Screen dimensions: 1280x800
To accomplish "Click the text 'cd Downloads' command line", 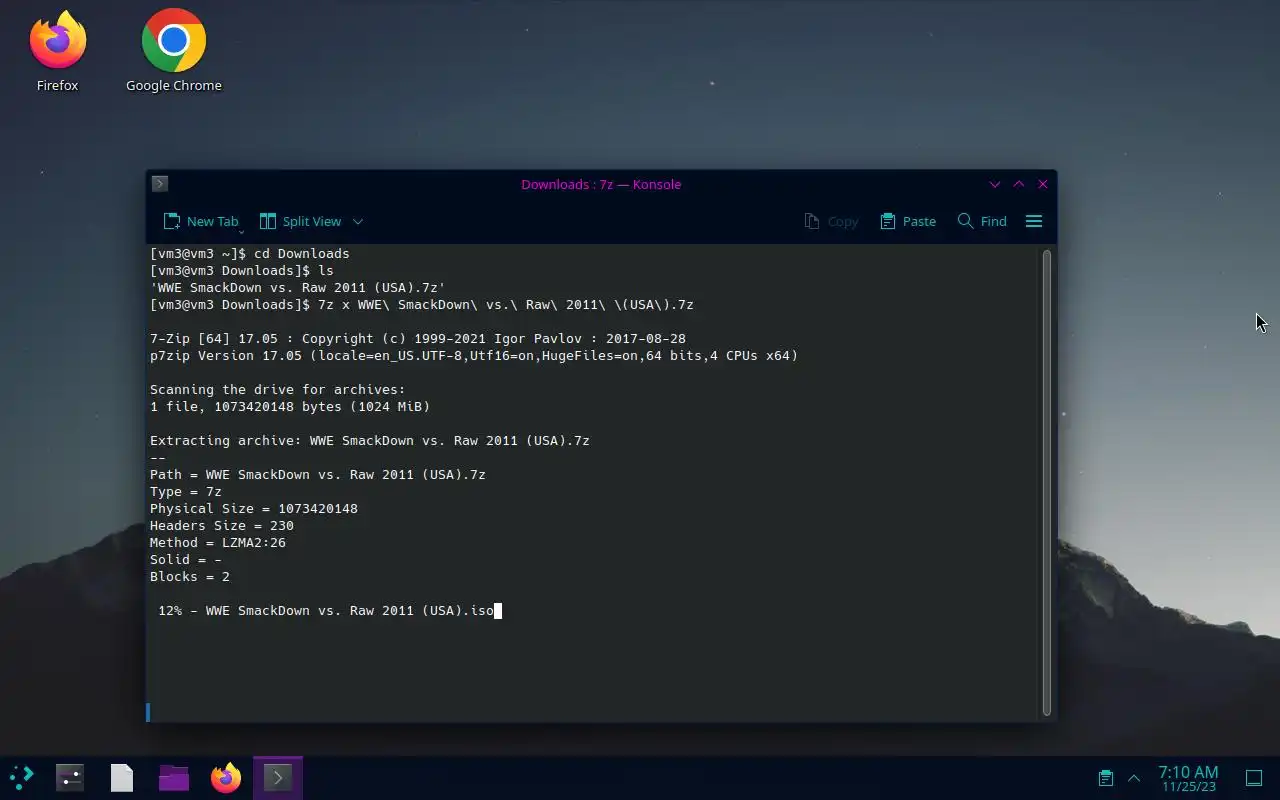I will (x=250, y=254).
